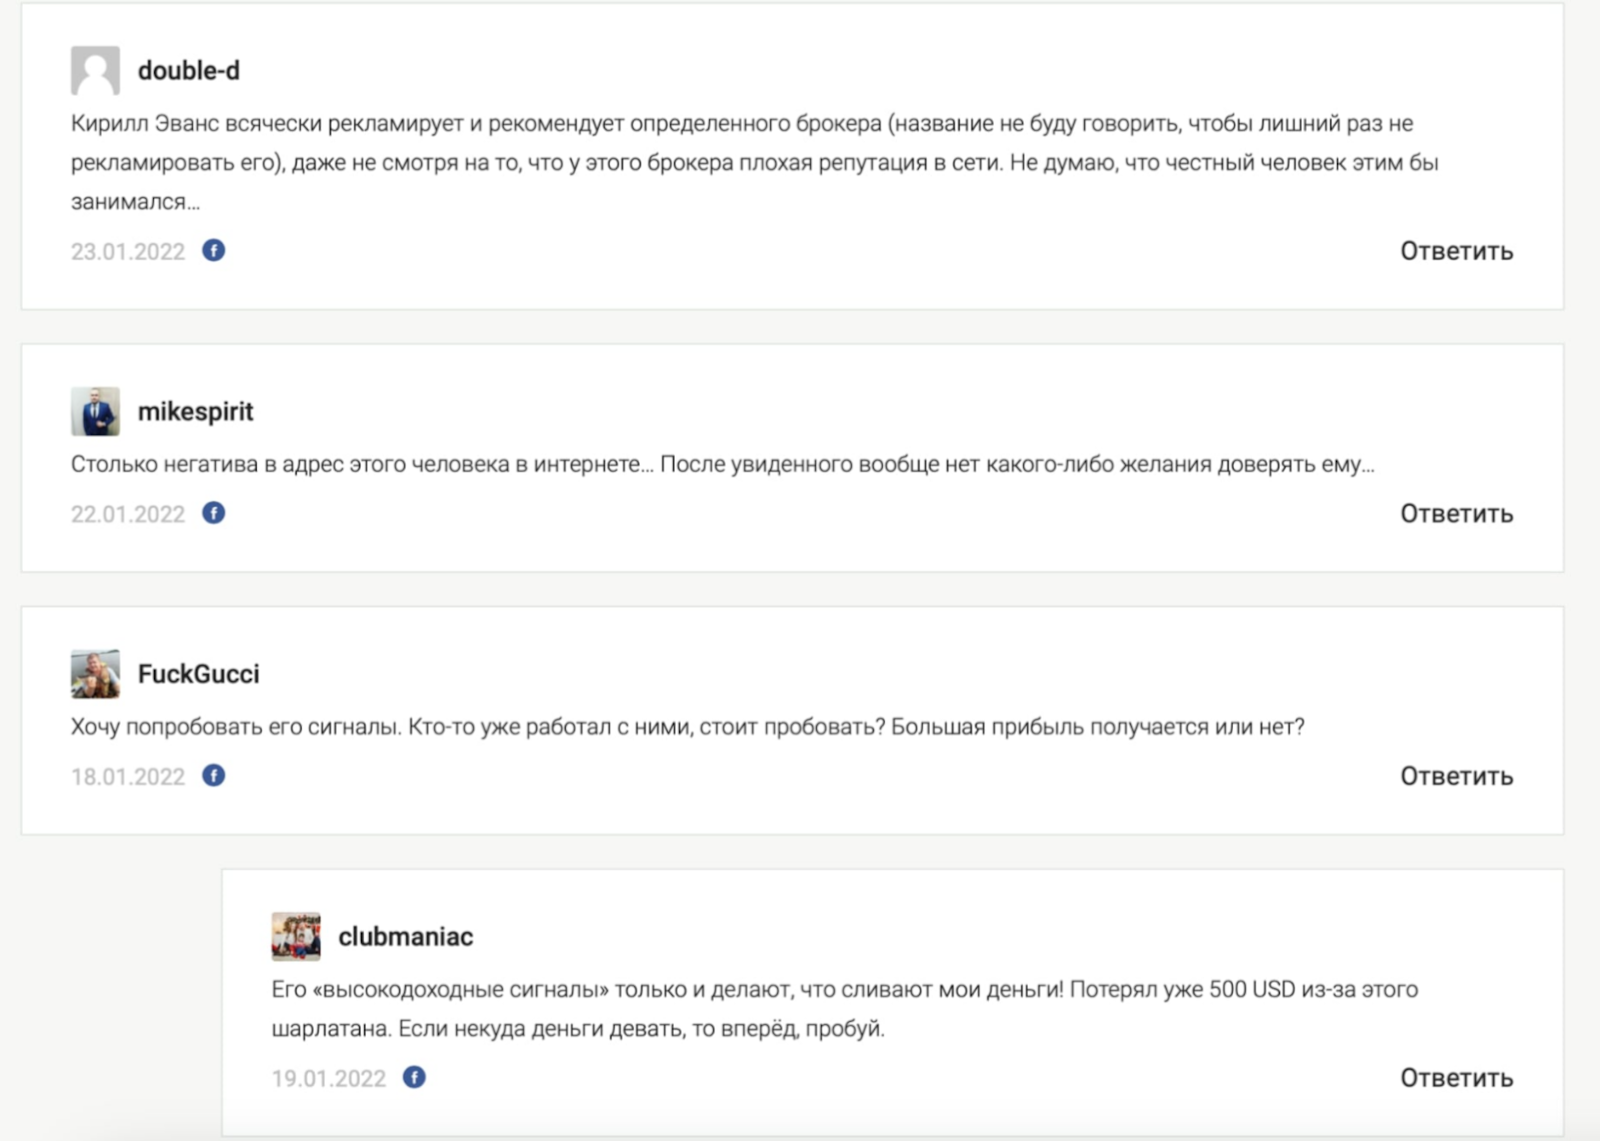Select the 18.01.2022 comment timestamp
The height and width of the screenshot is (1141, 1600).
point(128,777)
